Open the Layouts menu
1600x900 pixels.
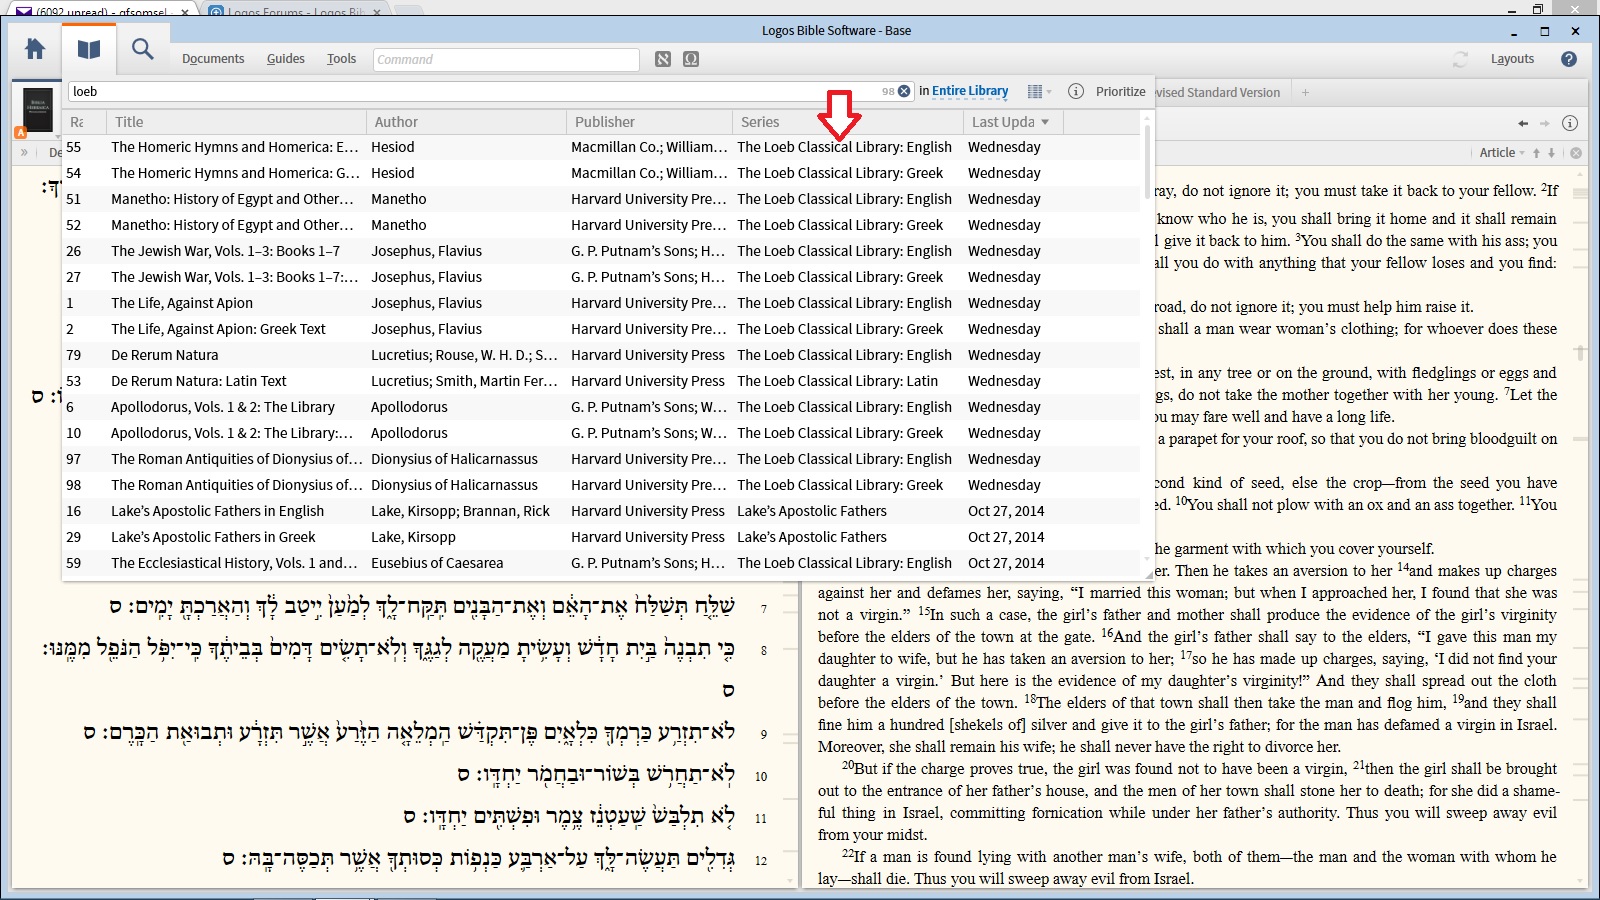pyautogui.click(x=1512, y=59)
